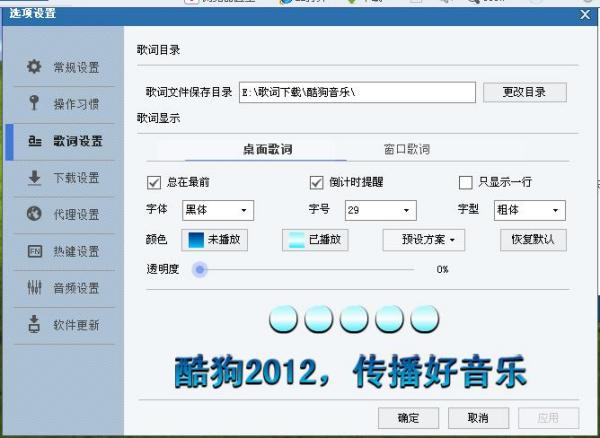Click the lyrics icon beside 歌词设置

coord(35,141)
